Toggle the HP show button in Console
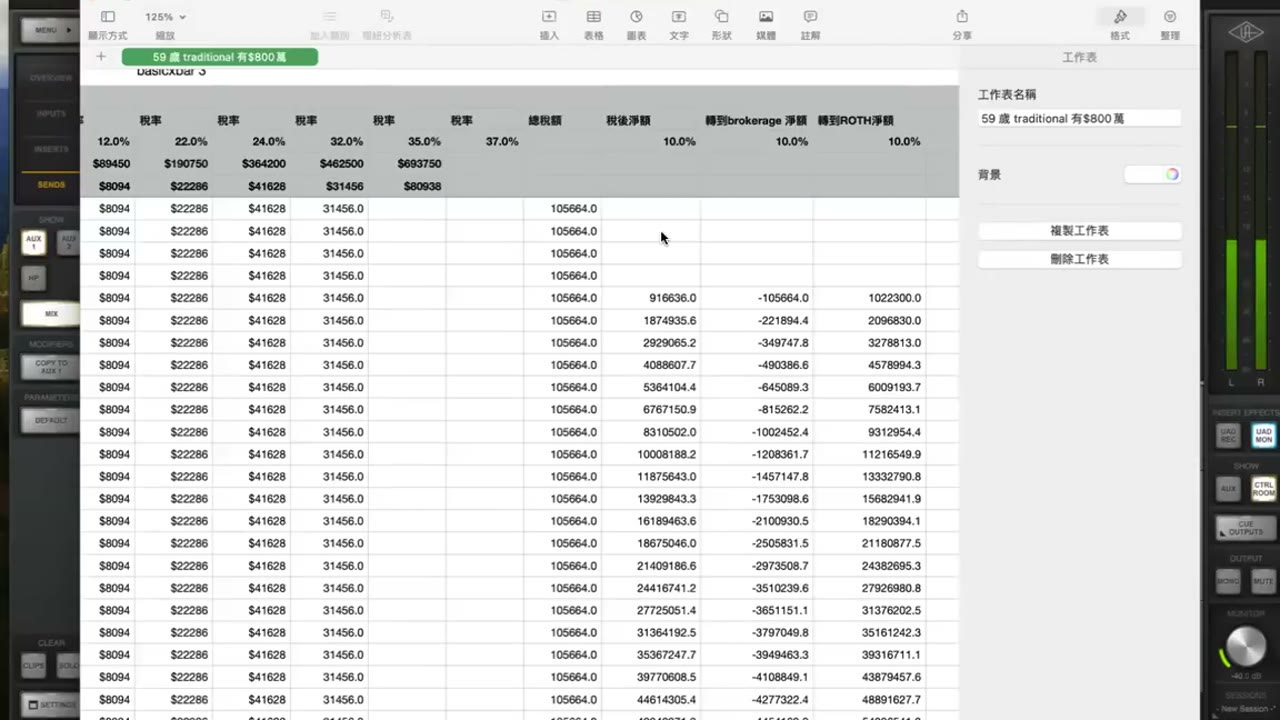Viewport: 1280px width, 720px height. point(34,278)
